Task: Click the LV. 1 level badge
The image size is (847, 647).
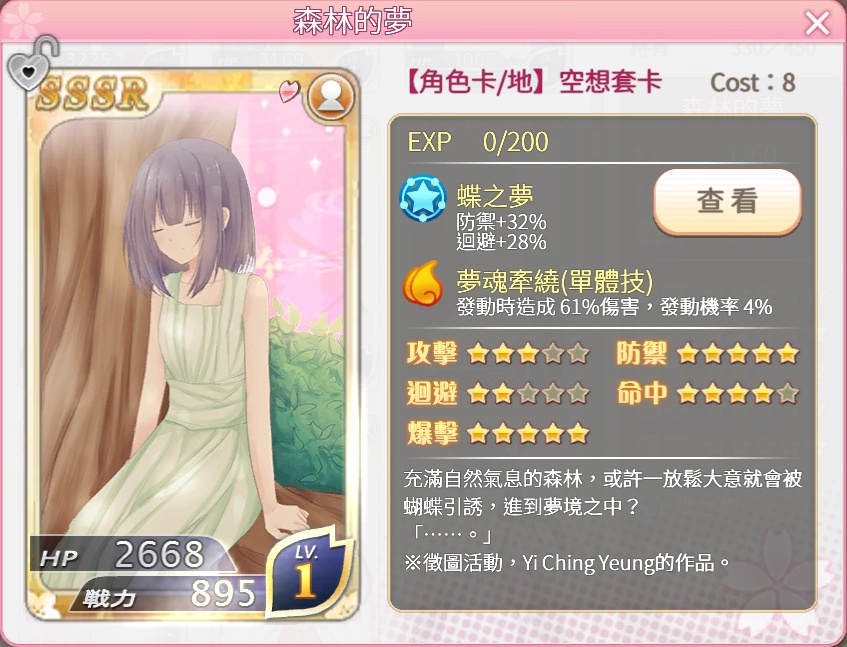Action: 307,573
